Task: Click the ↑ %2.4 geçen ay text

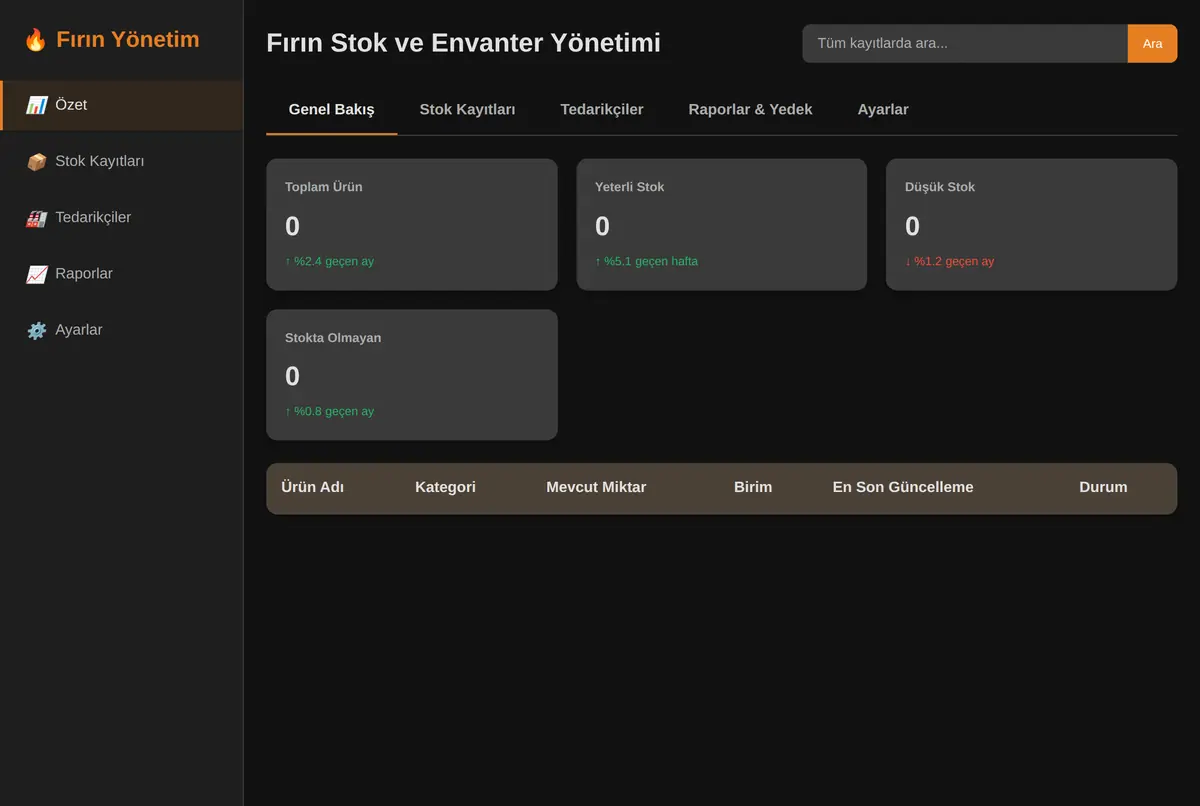Action: click(330, 261)
